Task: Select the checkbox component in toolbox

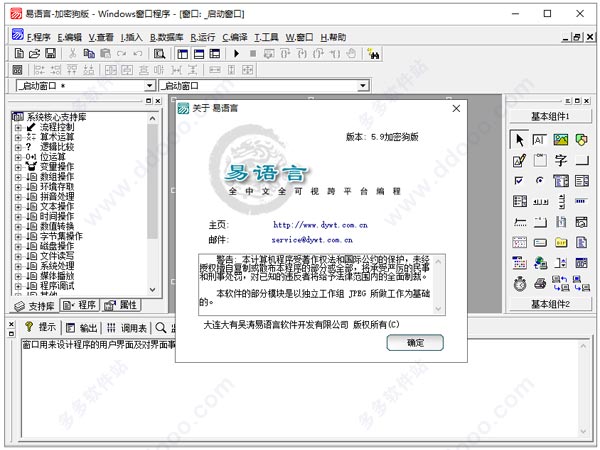Action: pyautogui.click(x=519, y=181)
